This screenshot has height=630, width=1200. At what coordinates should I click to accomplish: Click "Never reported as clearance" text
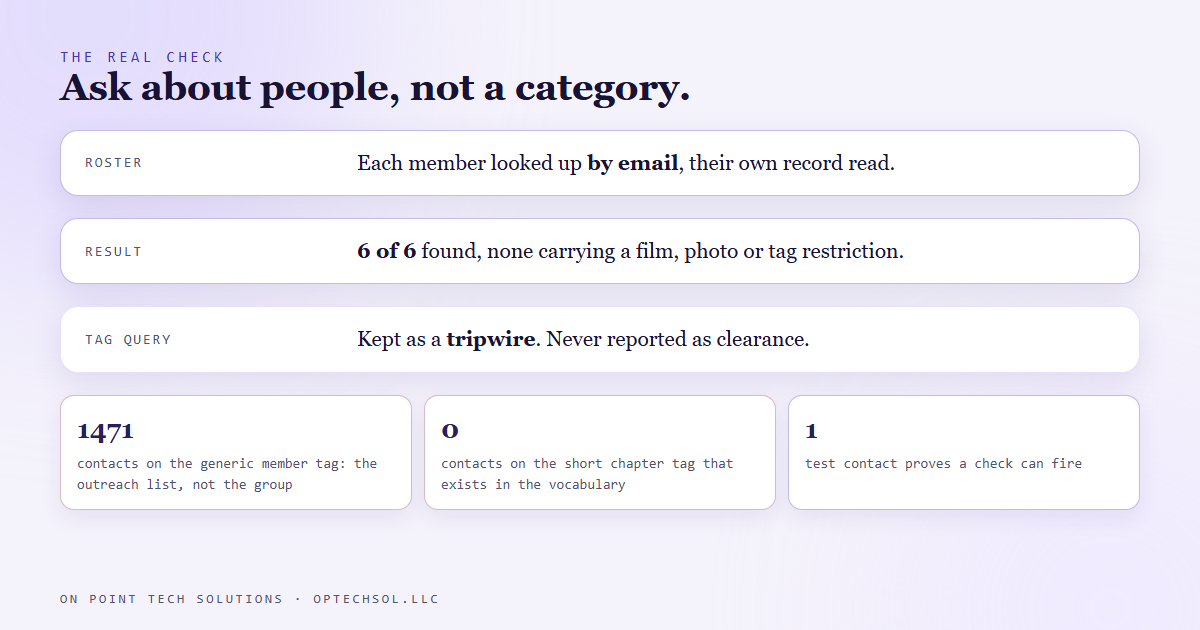(x=678, y=339)
